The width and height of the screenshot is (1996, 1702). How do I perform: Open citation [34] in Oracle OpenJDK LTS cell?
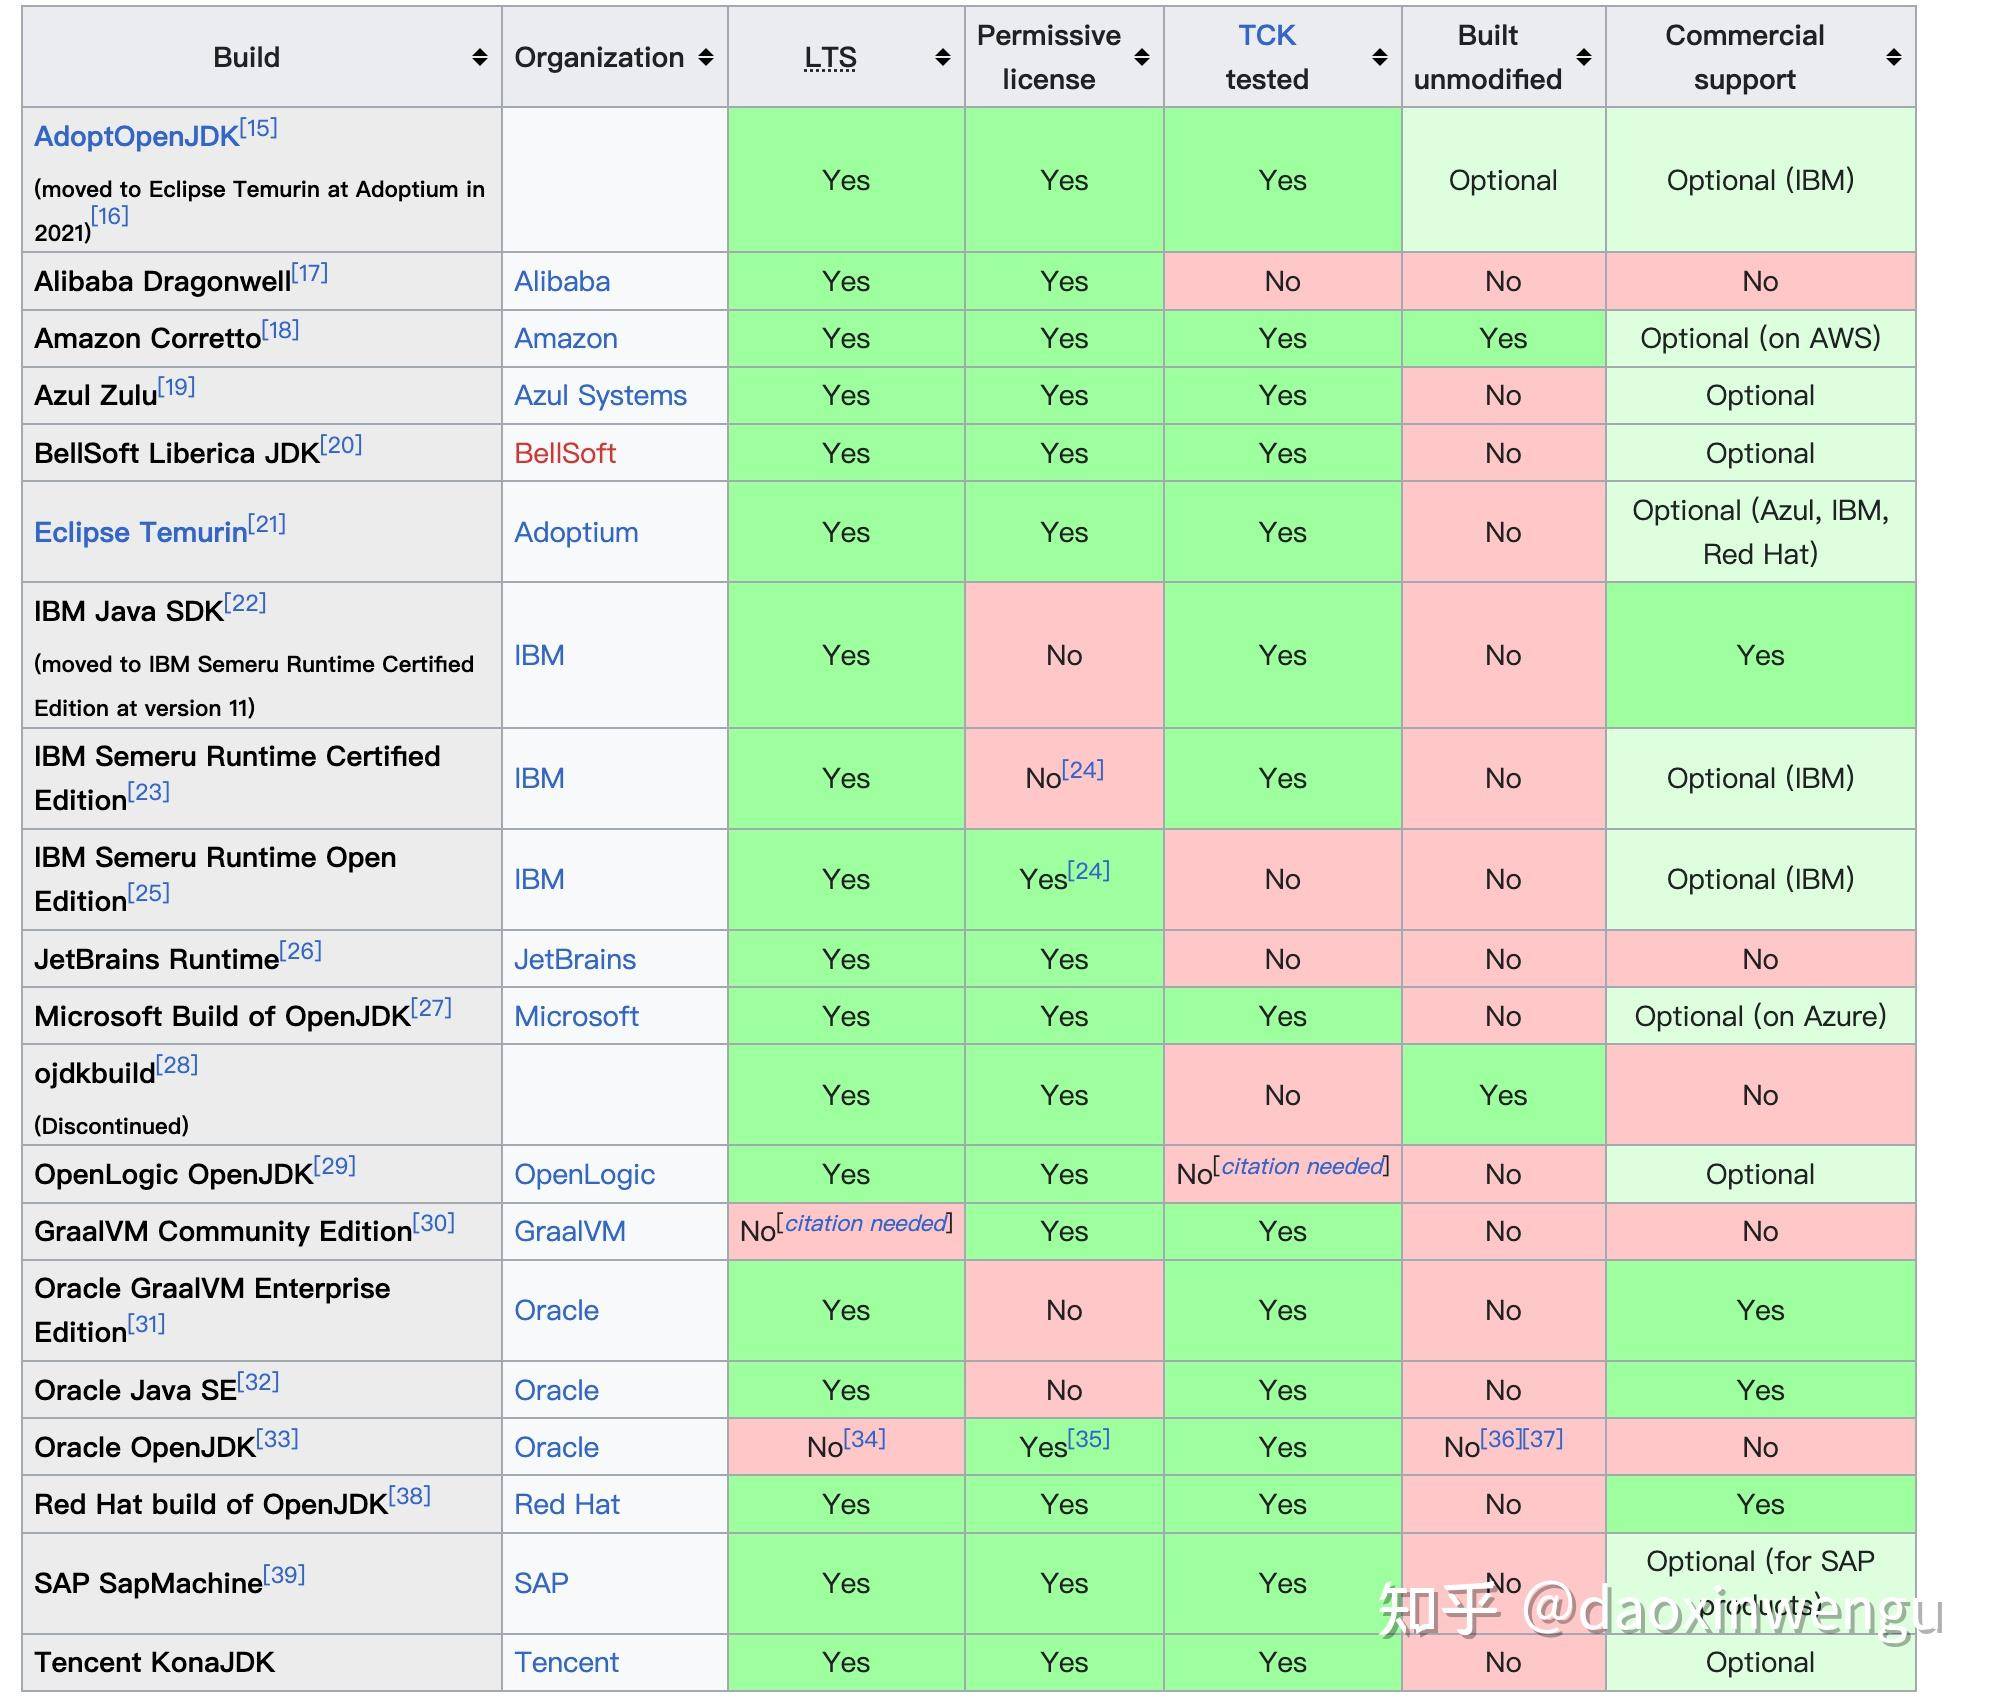tap(865, 1439)
